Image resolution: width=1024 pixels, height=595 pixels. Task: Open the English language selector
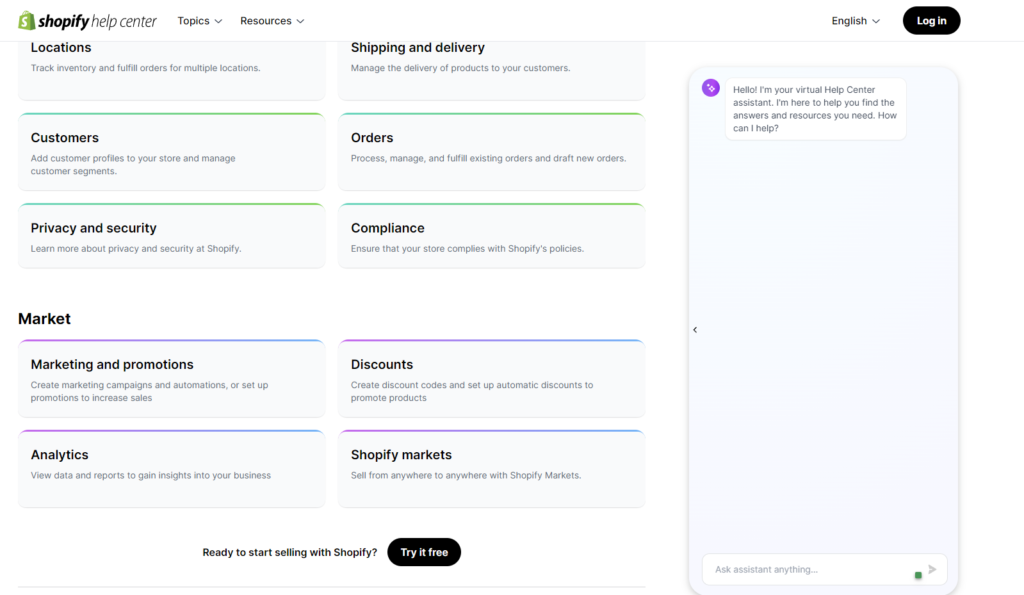(856, 21)
